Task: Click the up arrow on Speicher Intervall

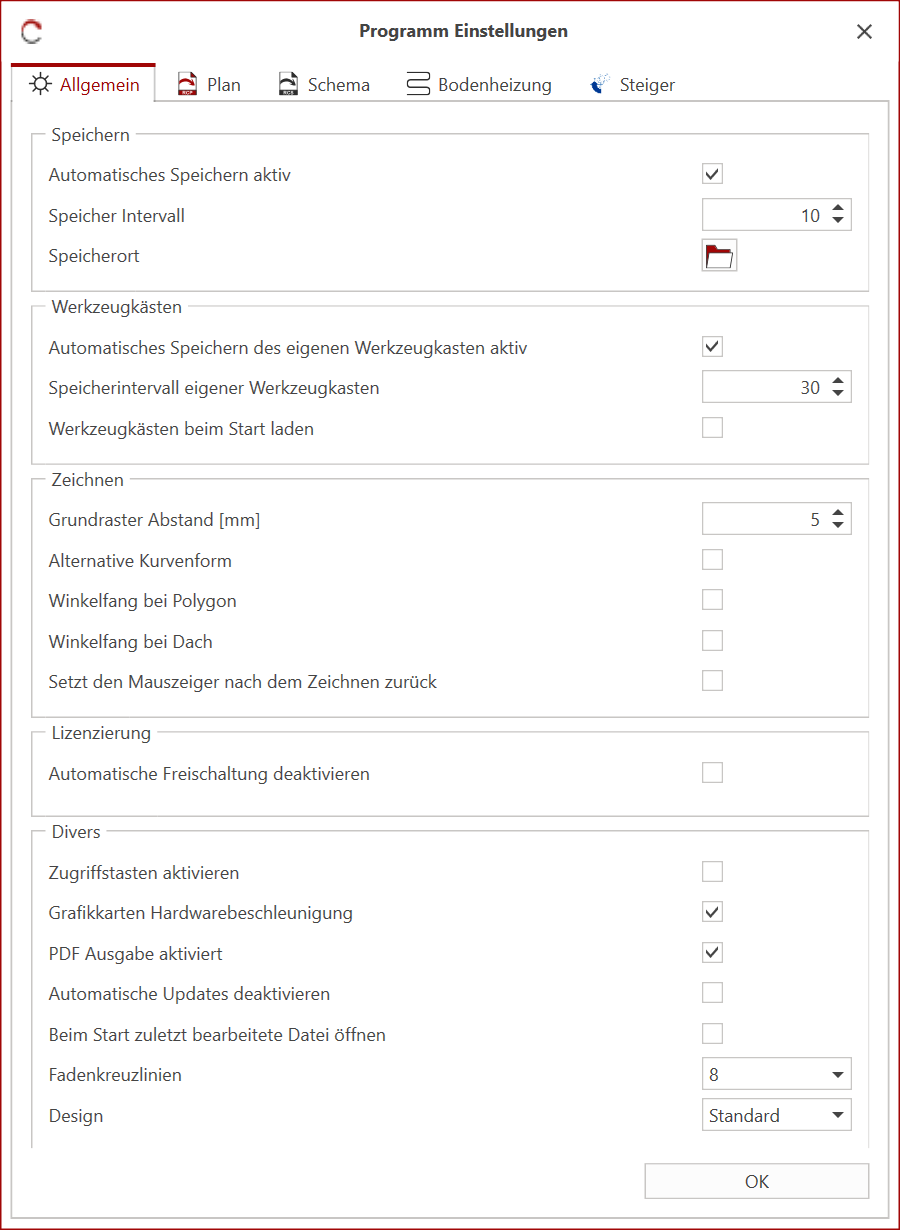Action: click(x=841, y=208)
